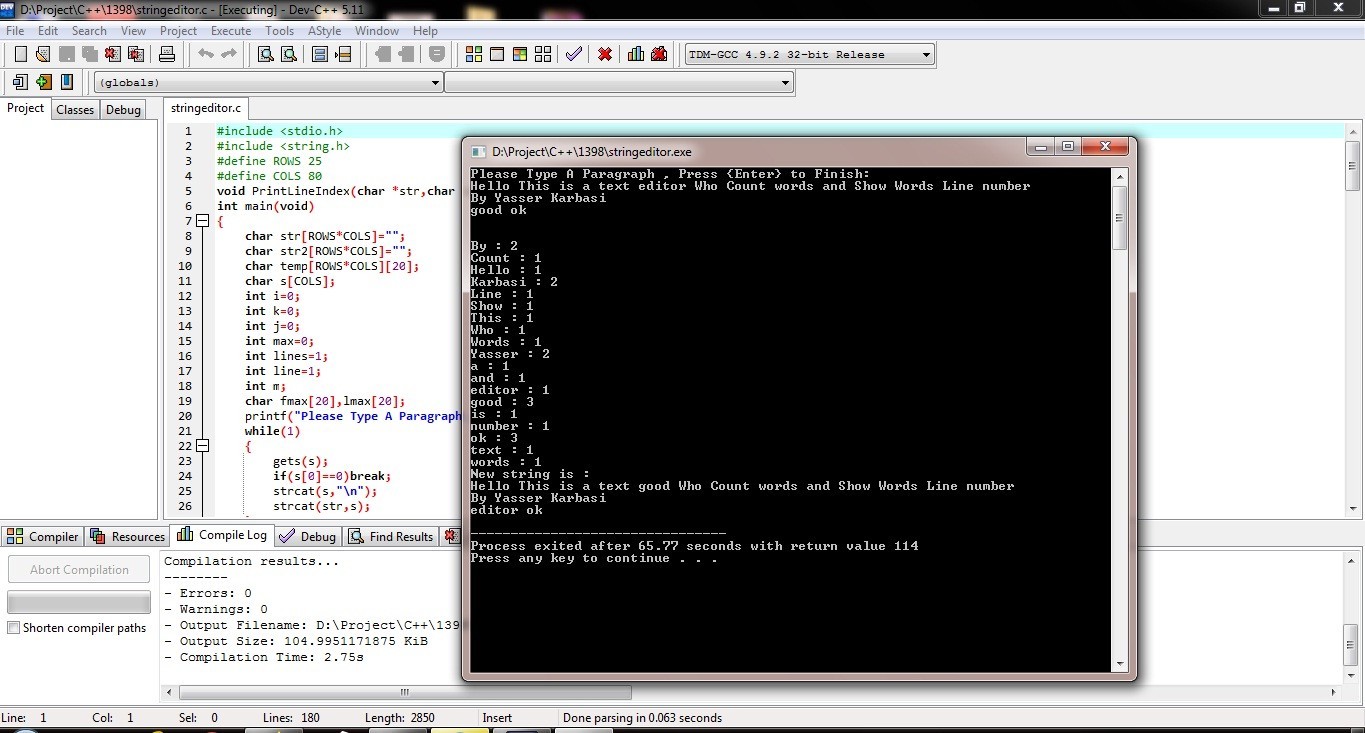Image resolution: width=1365 pixels, height=733 pixels.
Task: Click the Close file toolbar icon
Action: tap(113, 54)
